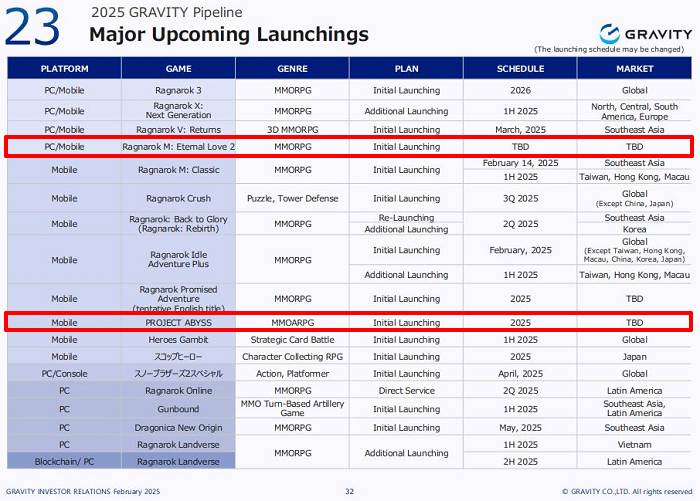Click the '3Q 2025' schedule cell
This screenshot has height=501, width=700.
click(520, 198)
